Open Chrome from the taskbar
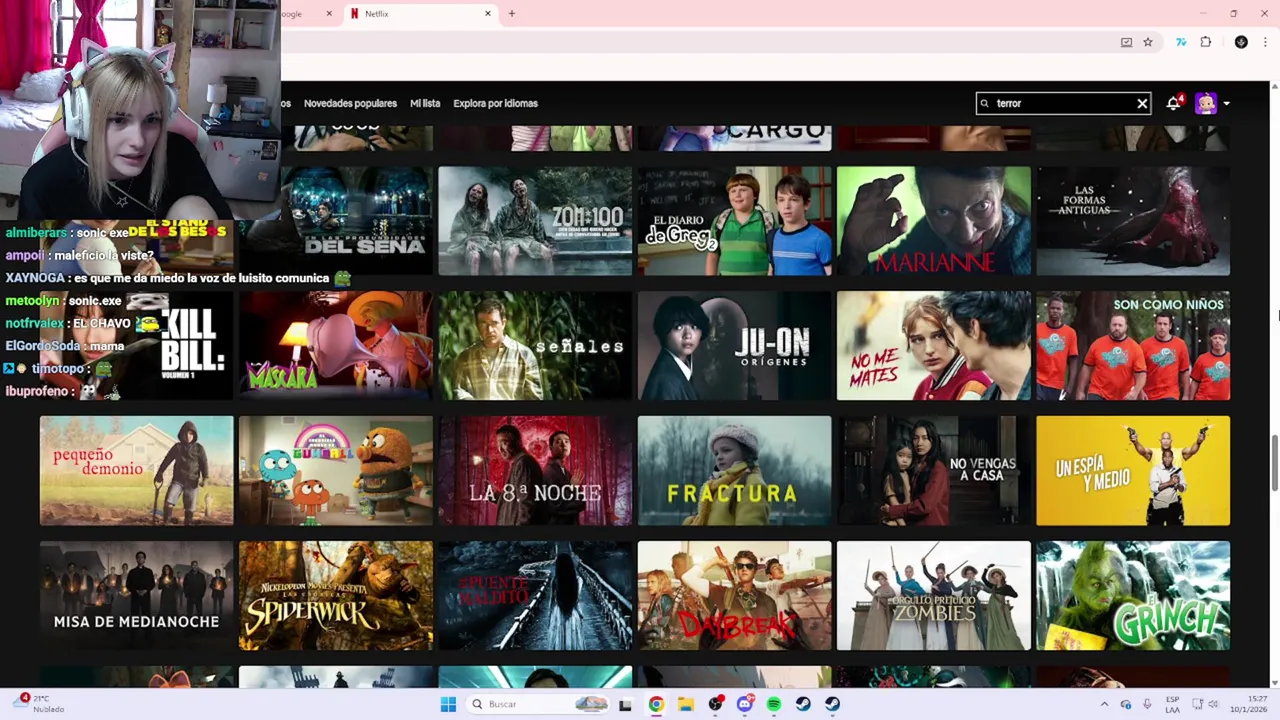This screenshot has height=720, width=1280. (656, 704)
